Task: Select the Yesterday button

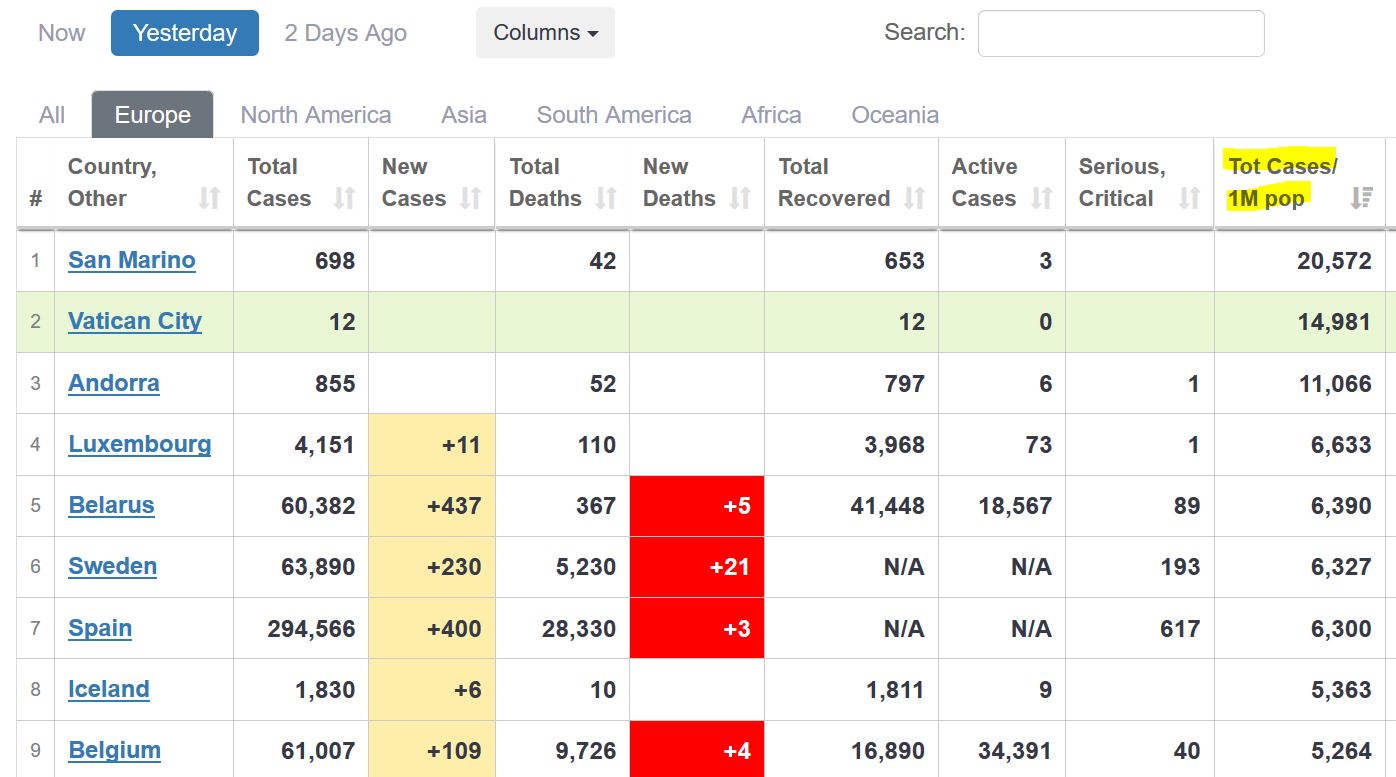Action: (185, 33)
